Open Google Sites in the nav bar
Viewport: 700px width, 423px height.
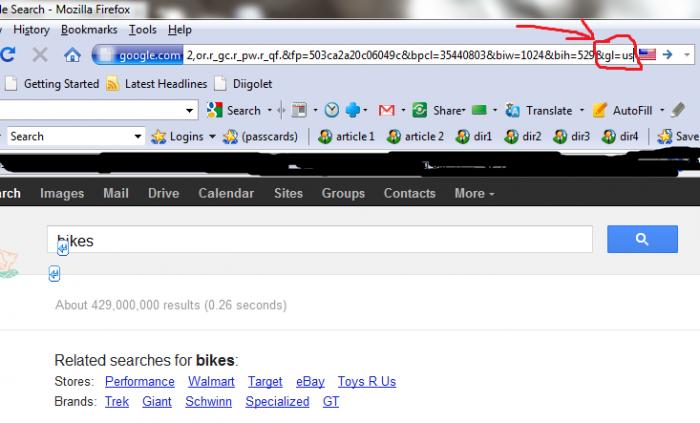tap(288, 193)
